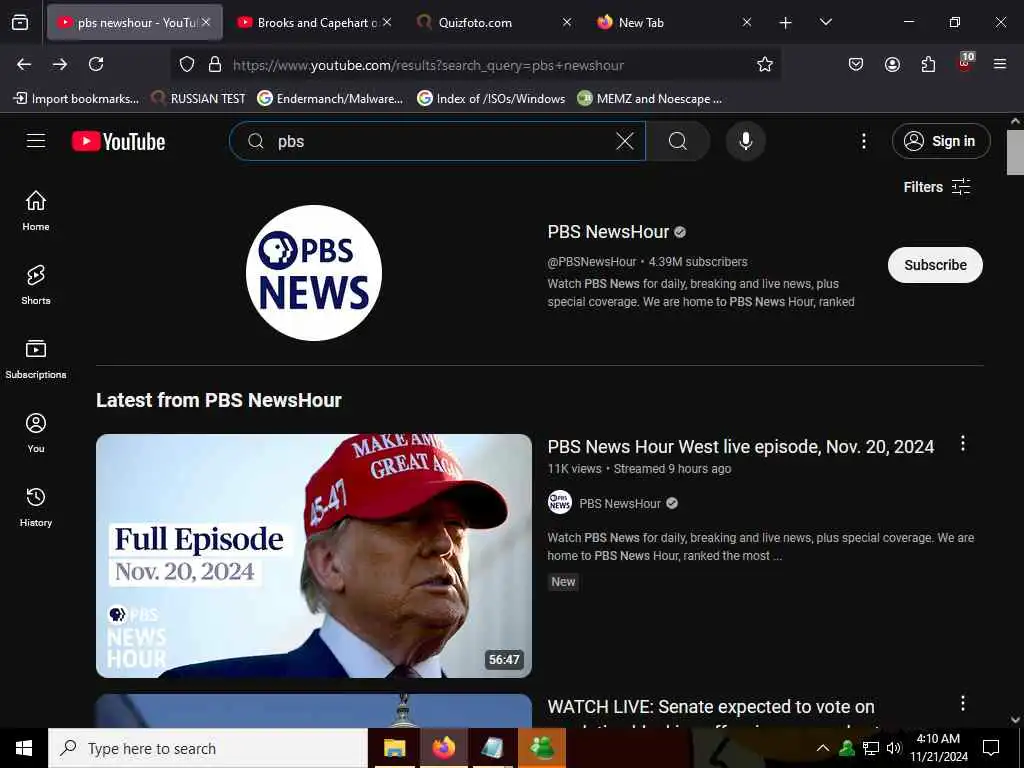The image size is (1024, 768).
Task: Open notepad app icon in taskbar
Action: tap(492, 748)
